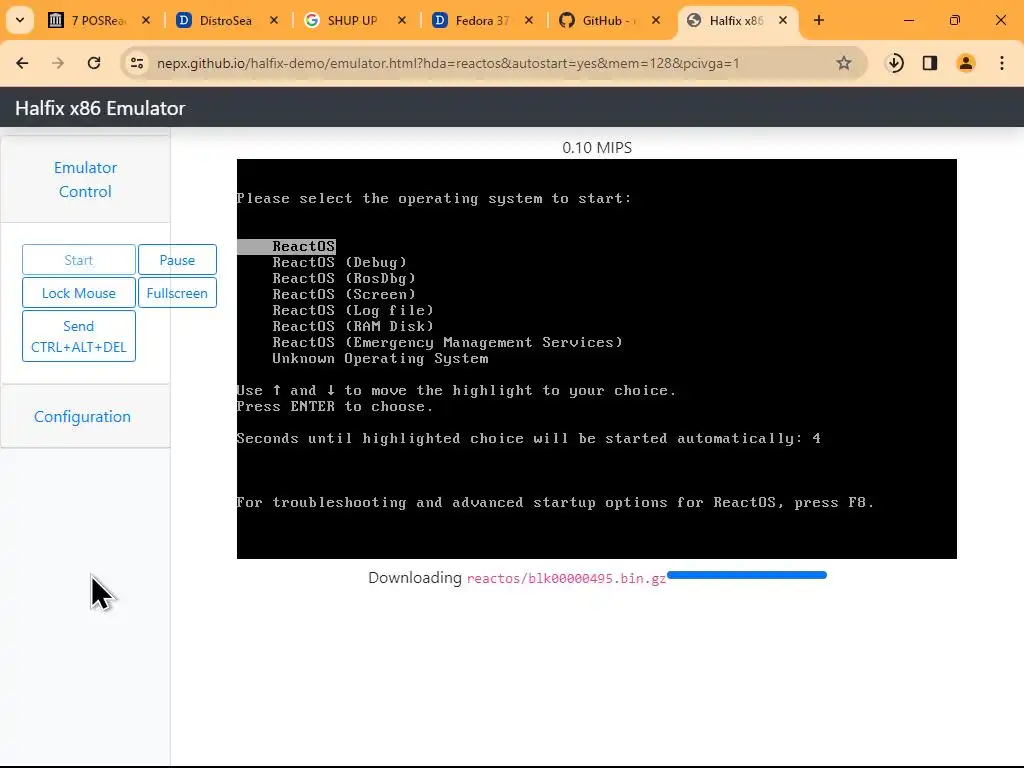The width and height of the screenshot is (1024, 768).
Task: Click the Halfix x86 Emulator title
Action: click(100, 108)
